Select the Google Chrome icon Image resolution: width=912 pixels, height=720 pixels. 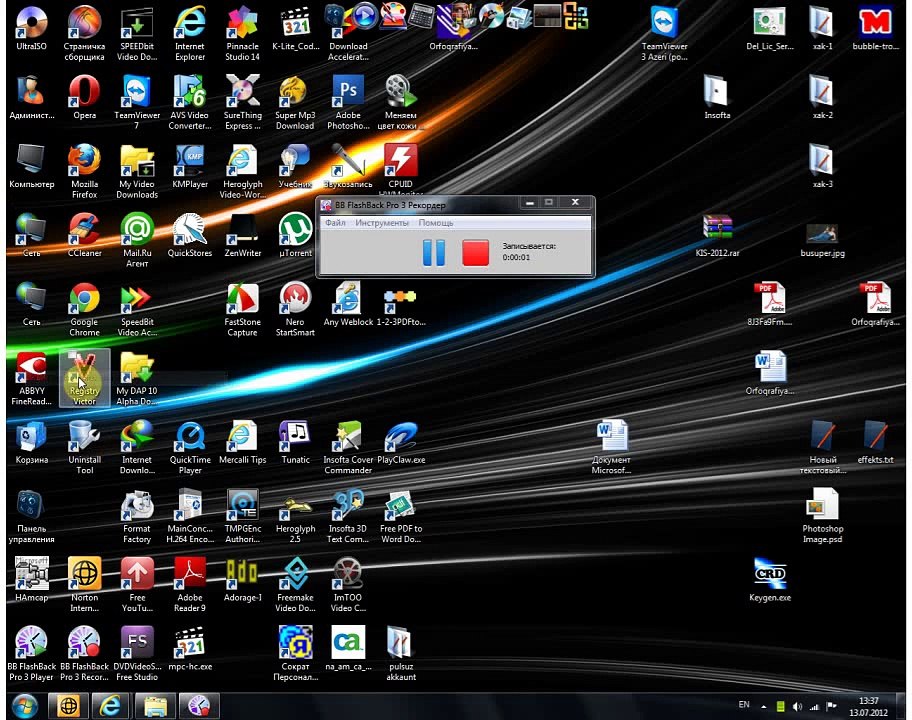pyautogui.click(x=84, y=309)
